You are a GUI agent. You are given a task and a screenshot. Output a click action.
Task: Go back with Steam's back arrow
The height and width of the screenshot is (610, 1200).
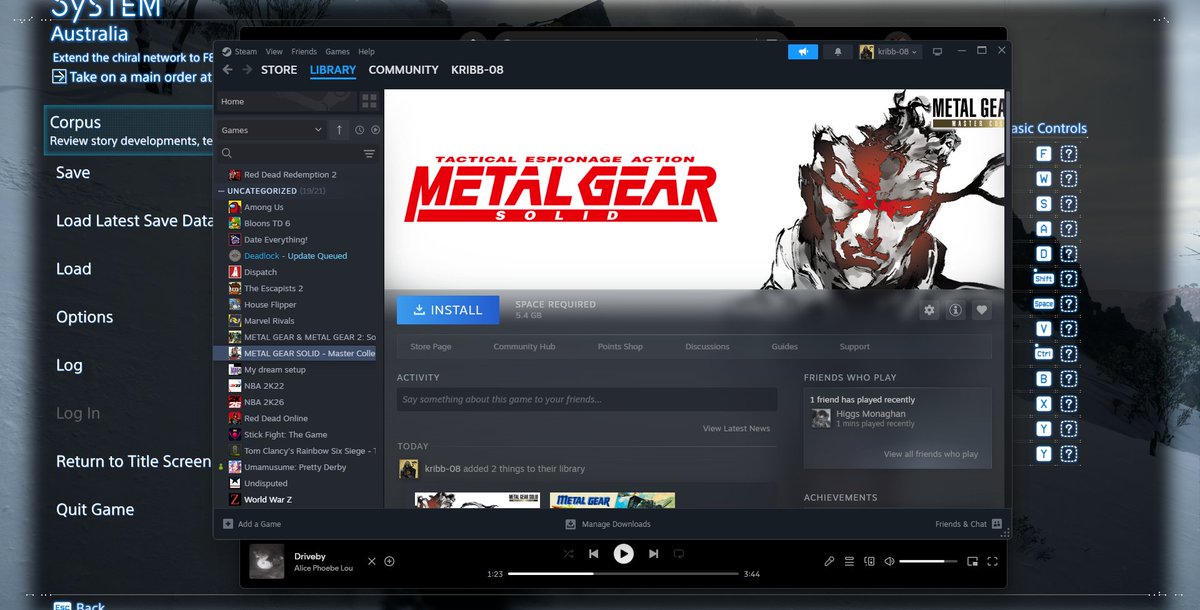[x=228, y=70]
